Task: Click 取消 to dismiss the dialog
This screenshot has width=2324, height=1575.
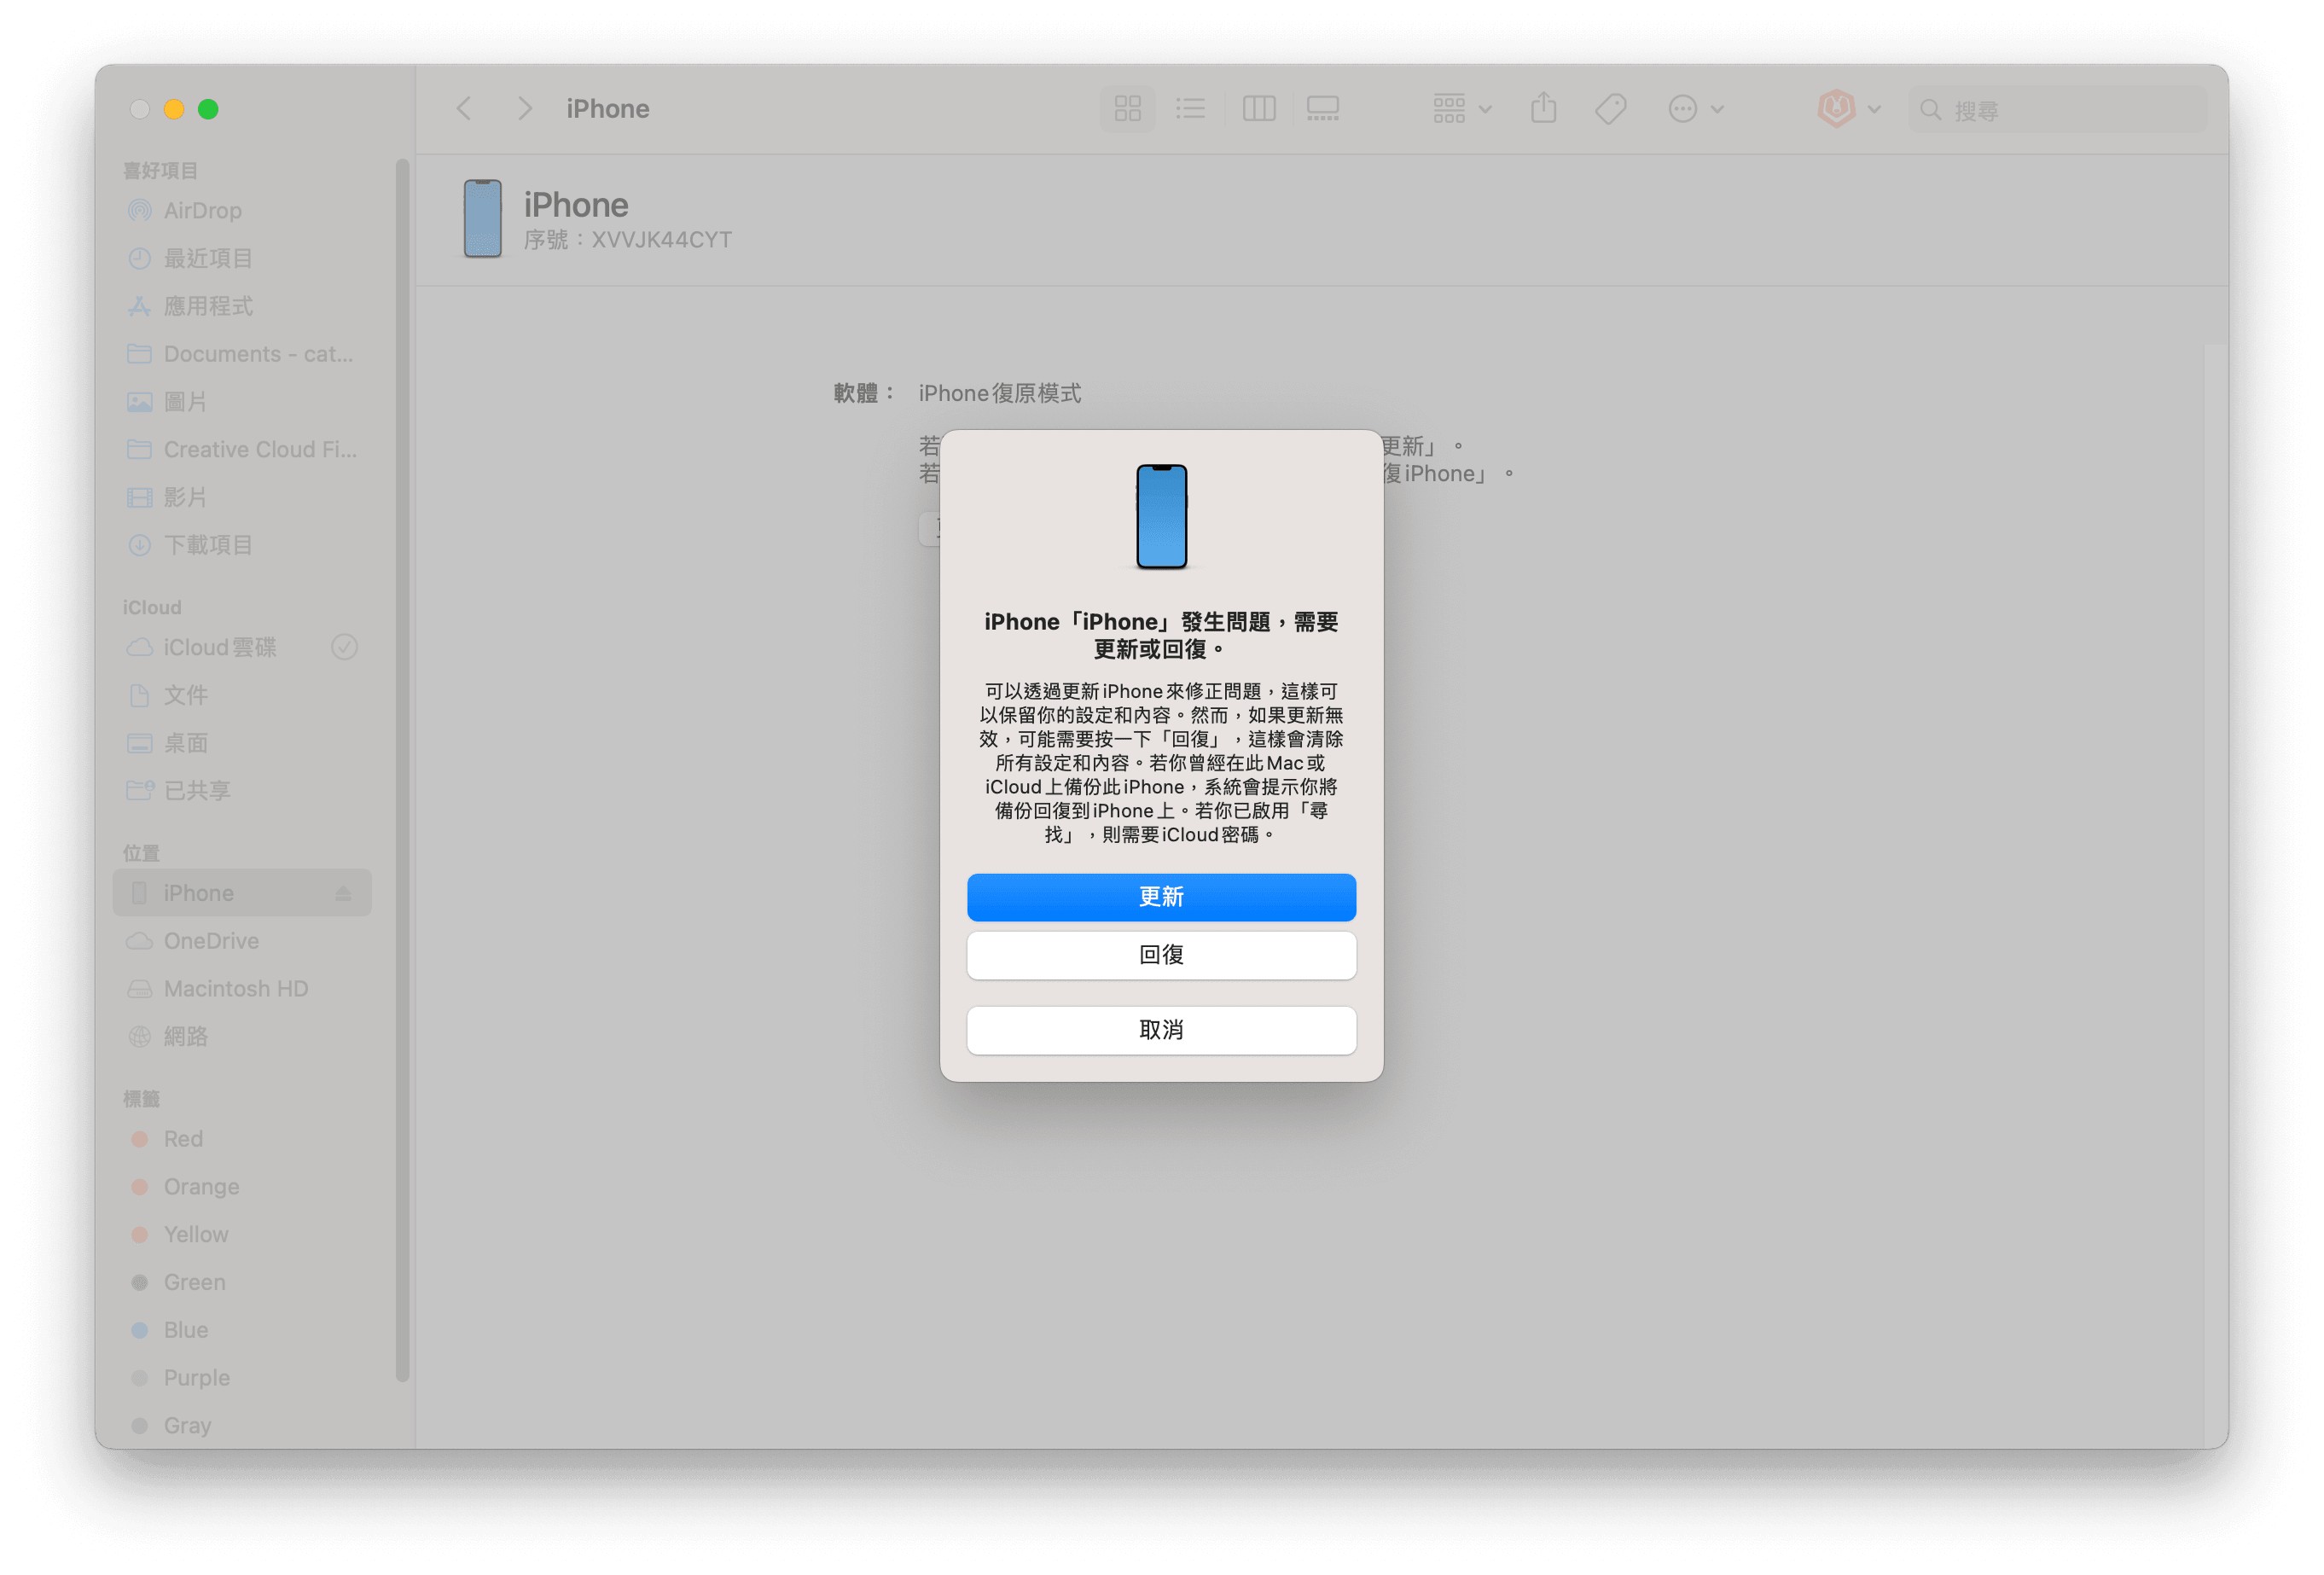Action: [x=1160, y=1028]
